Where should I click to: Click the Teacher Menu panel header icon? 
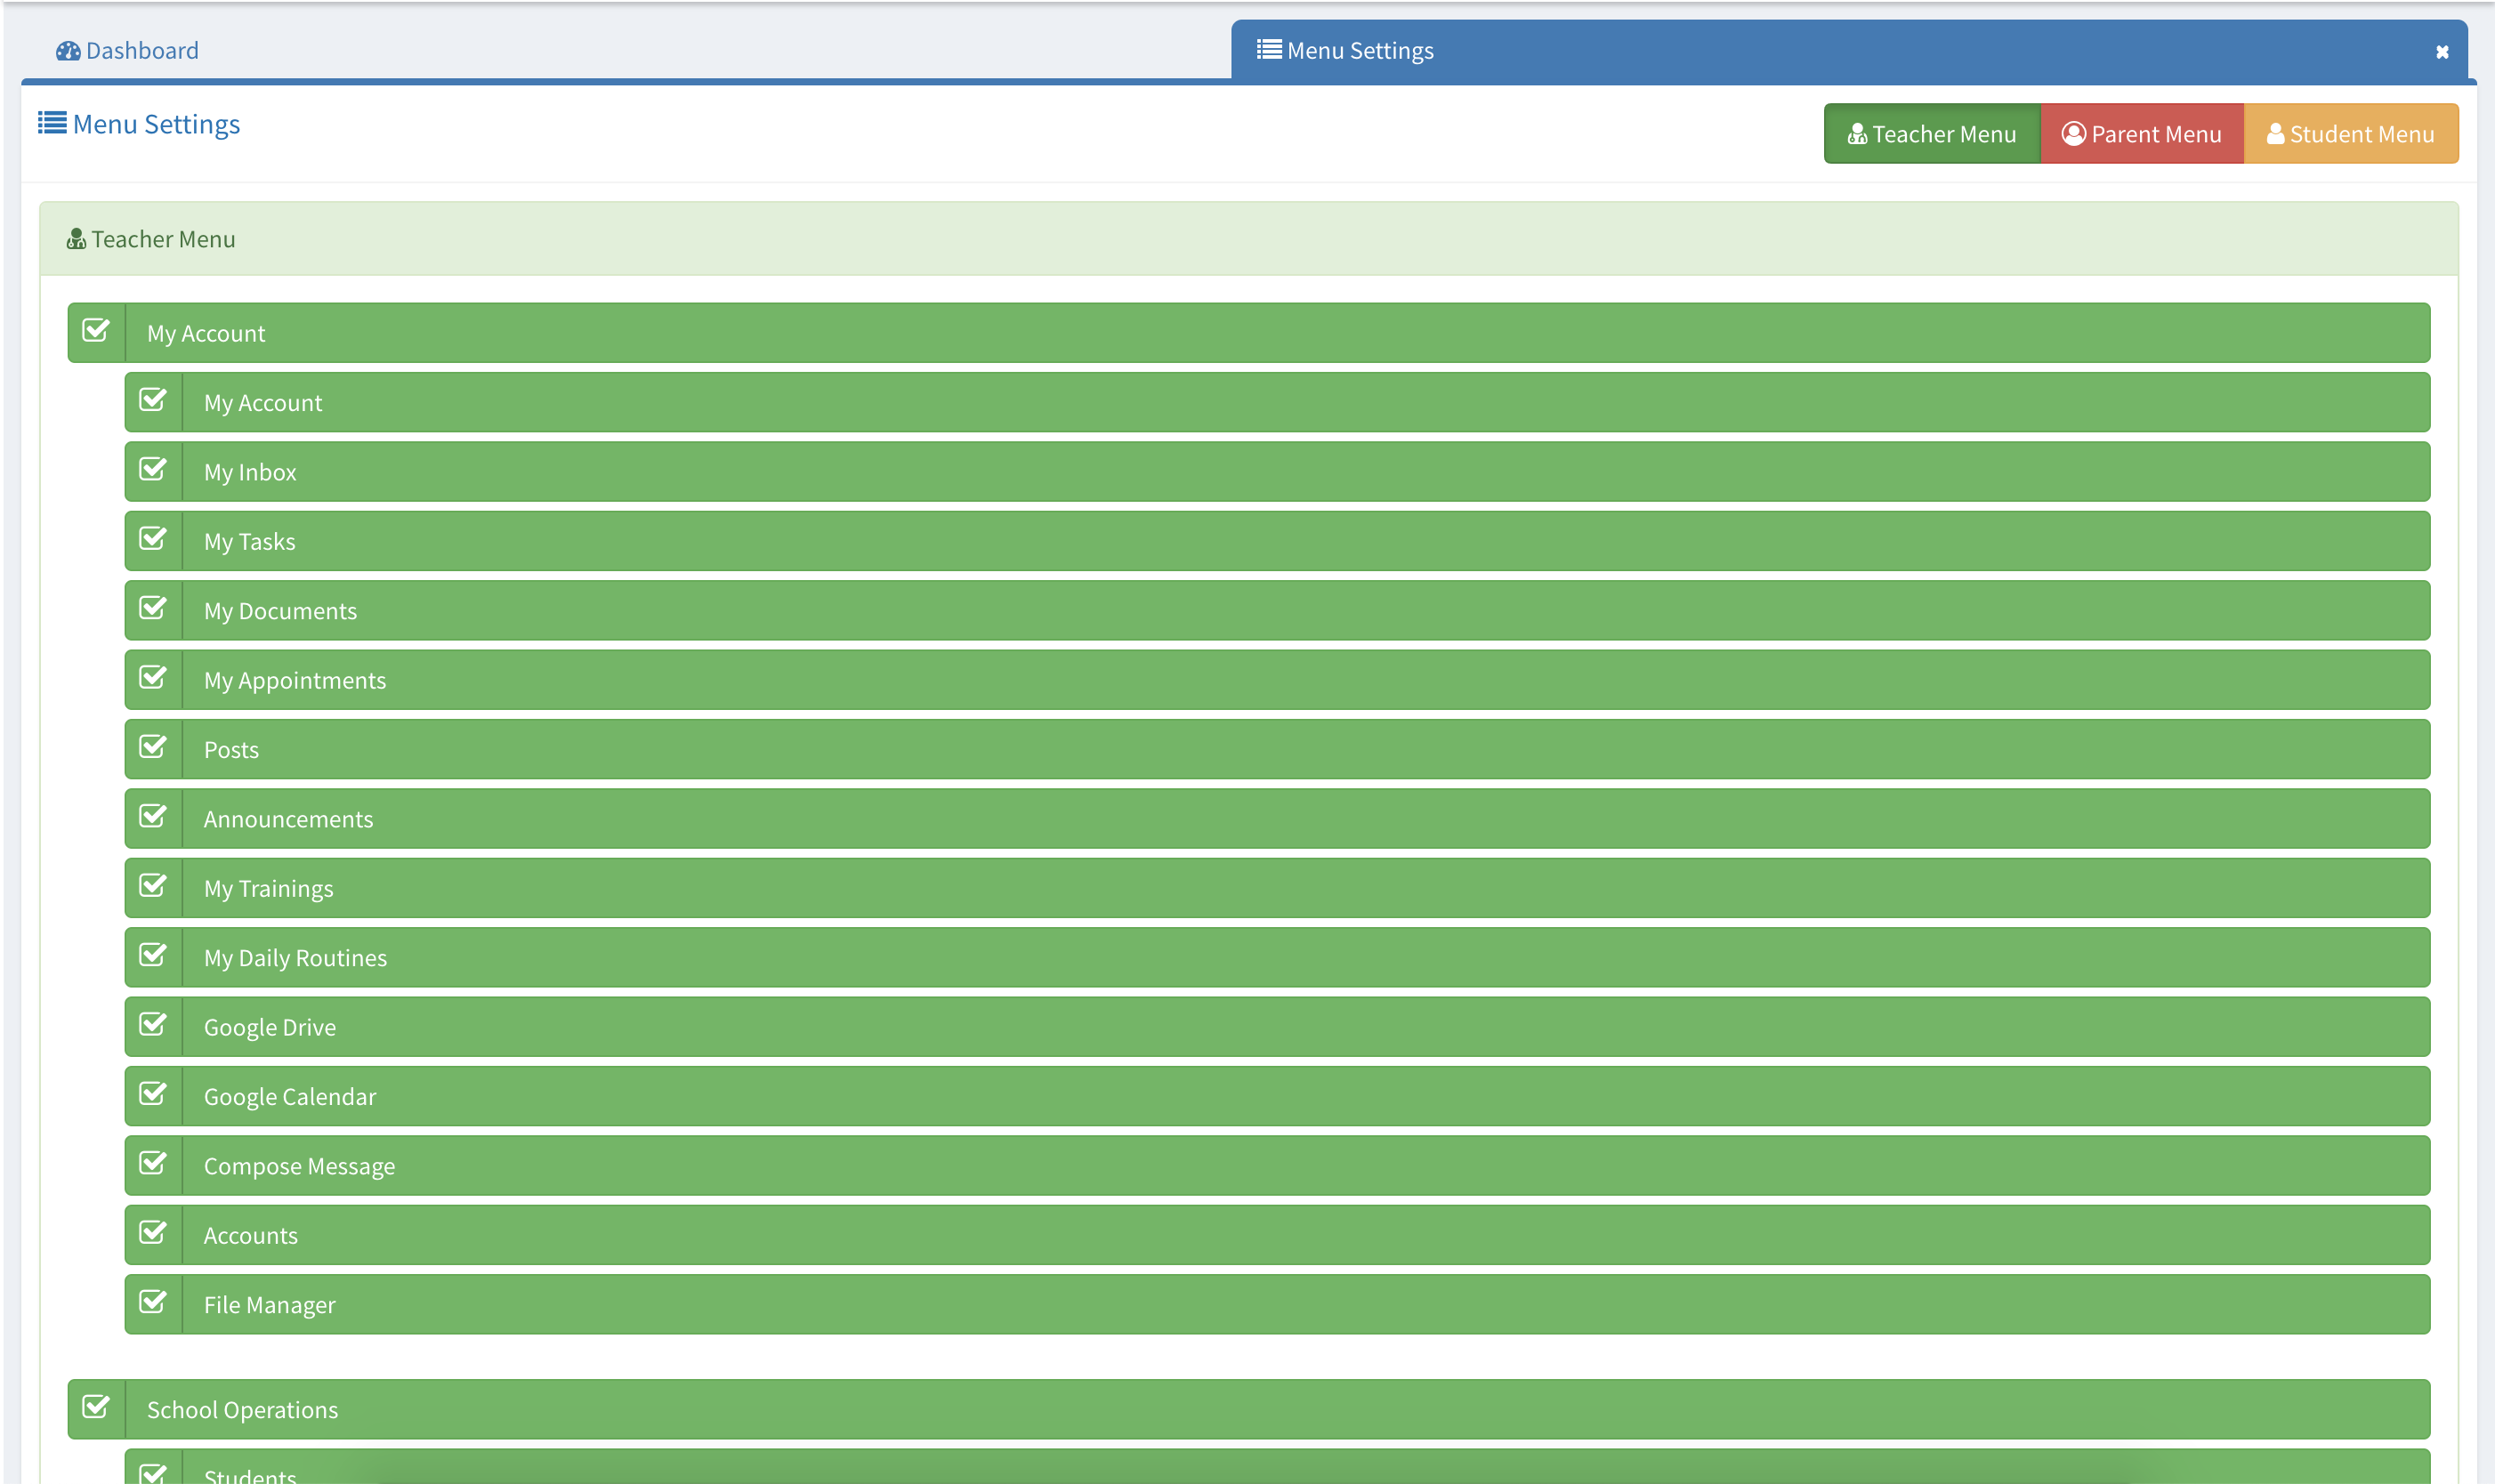point(76,239)
